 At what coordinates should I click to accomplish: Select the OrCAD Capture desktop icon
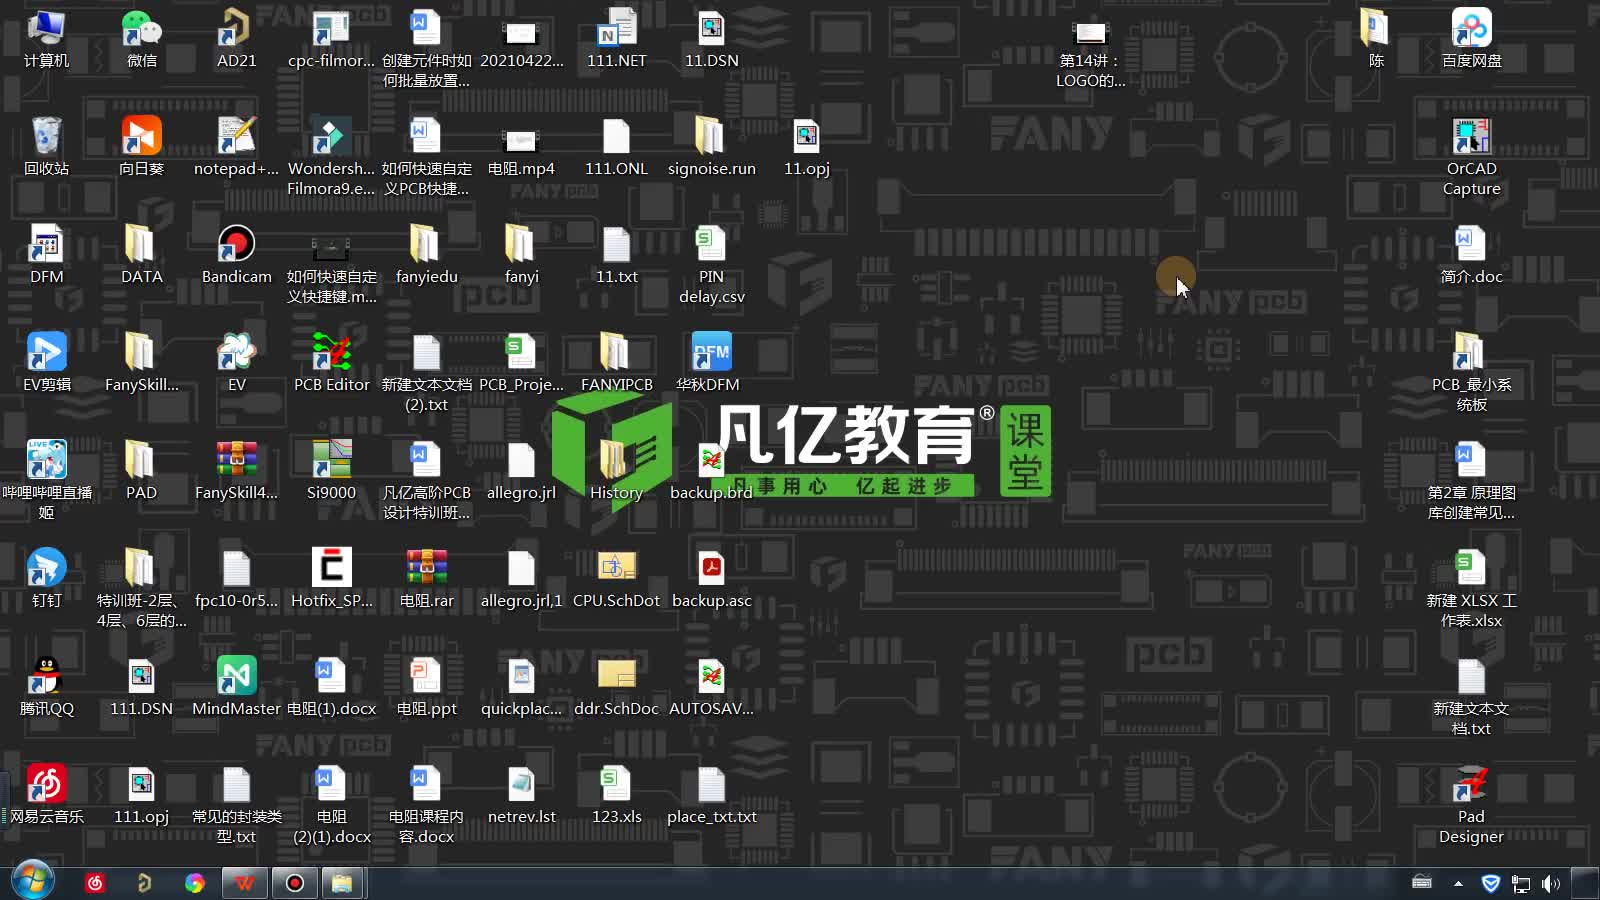coord(1471,138)
